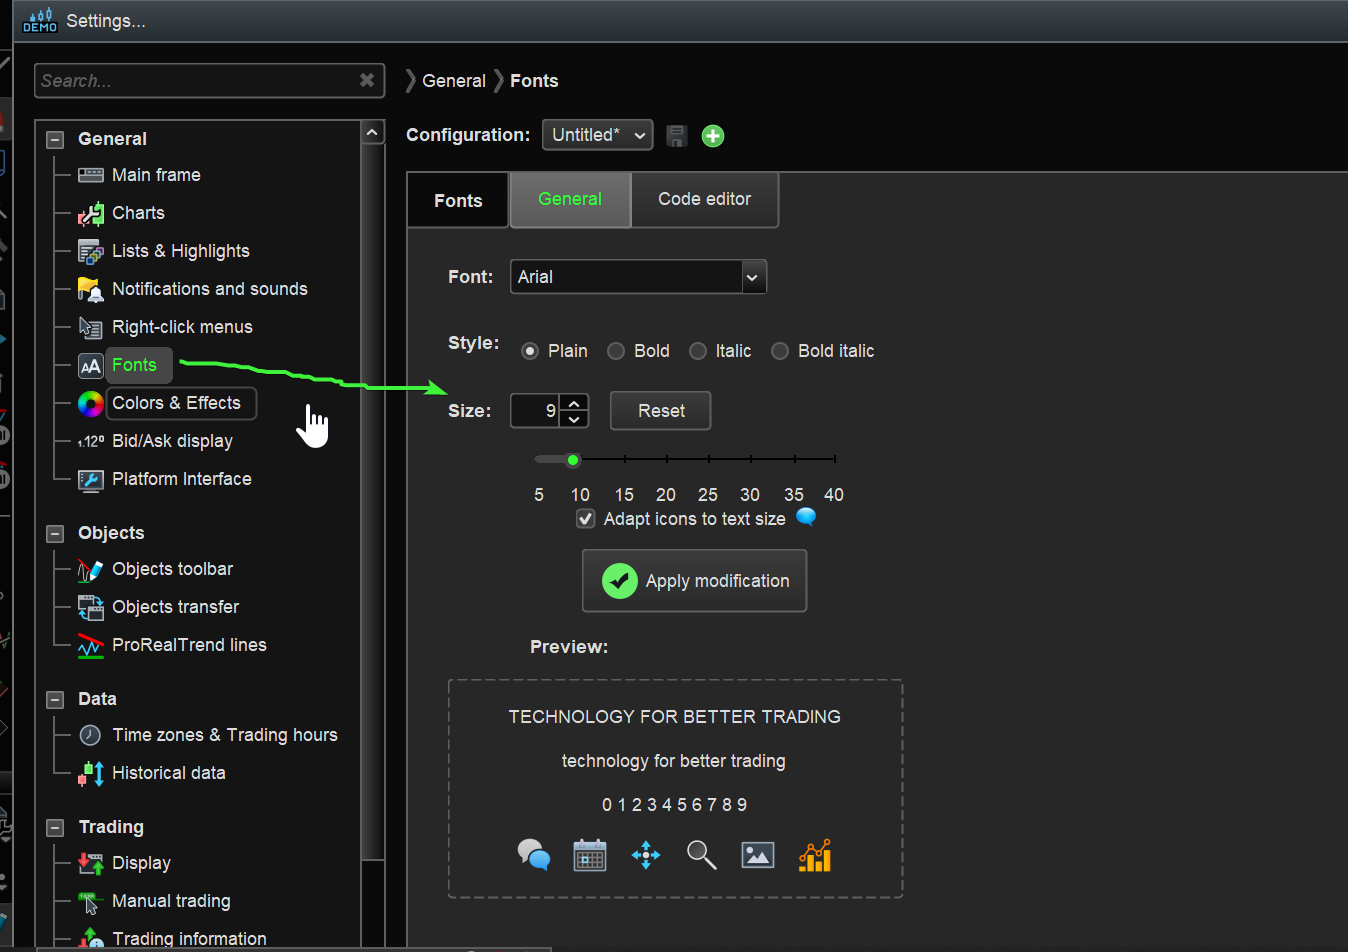Collapse the Objects tree section

click(x=56, y=534)
